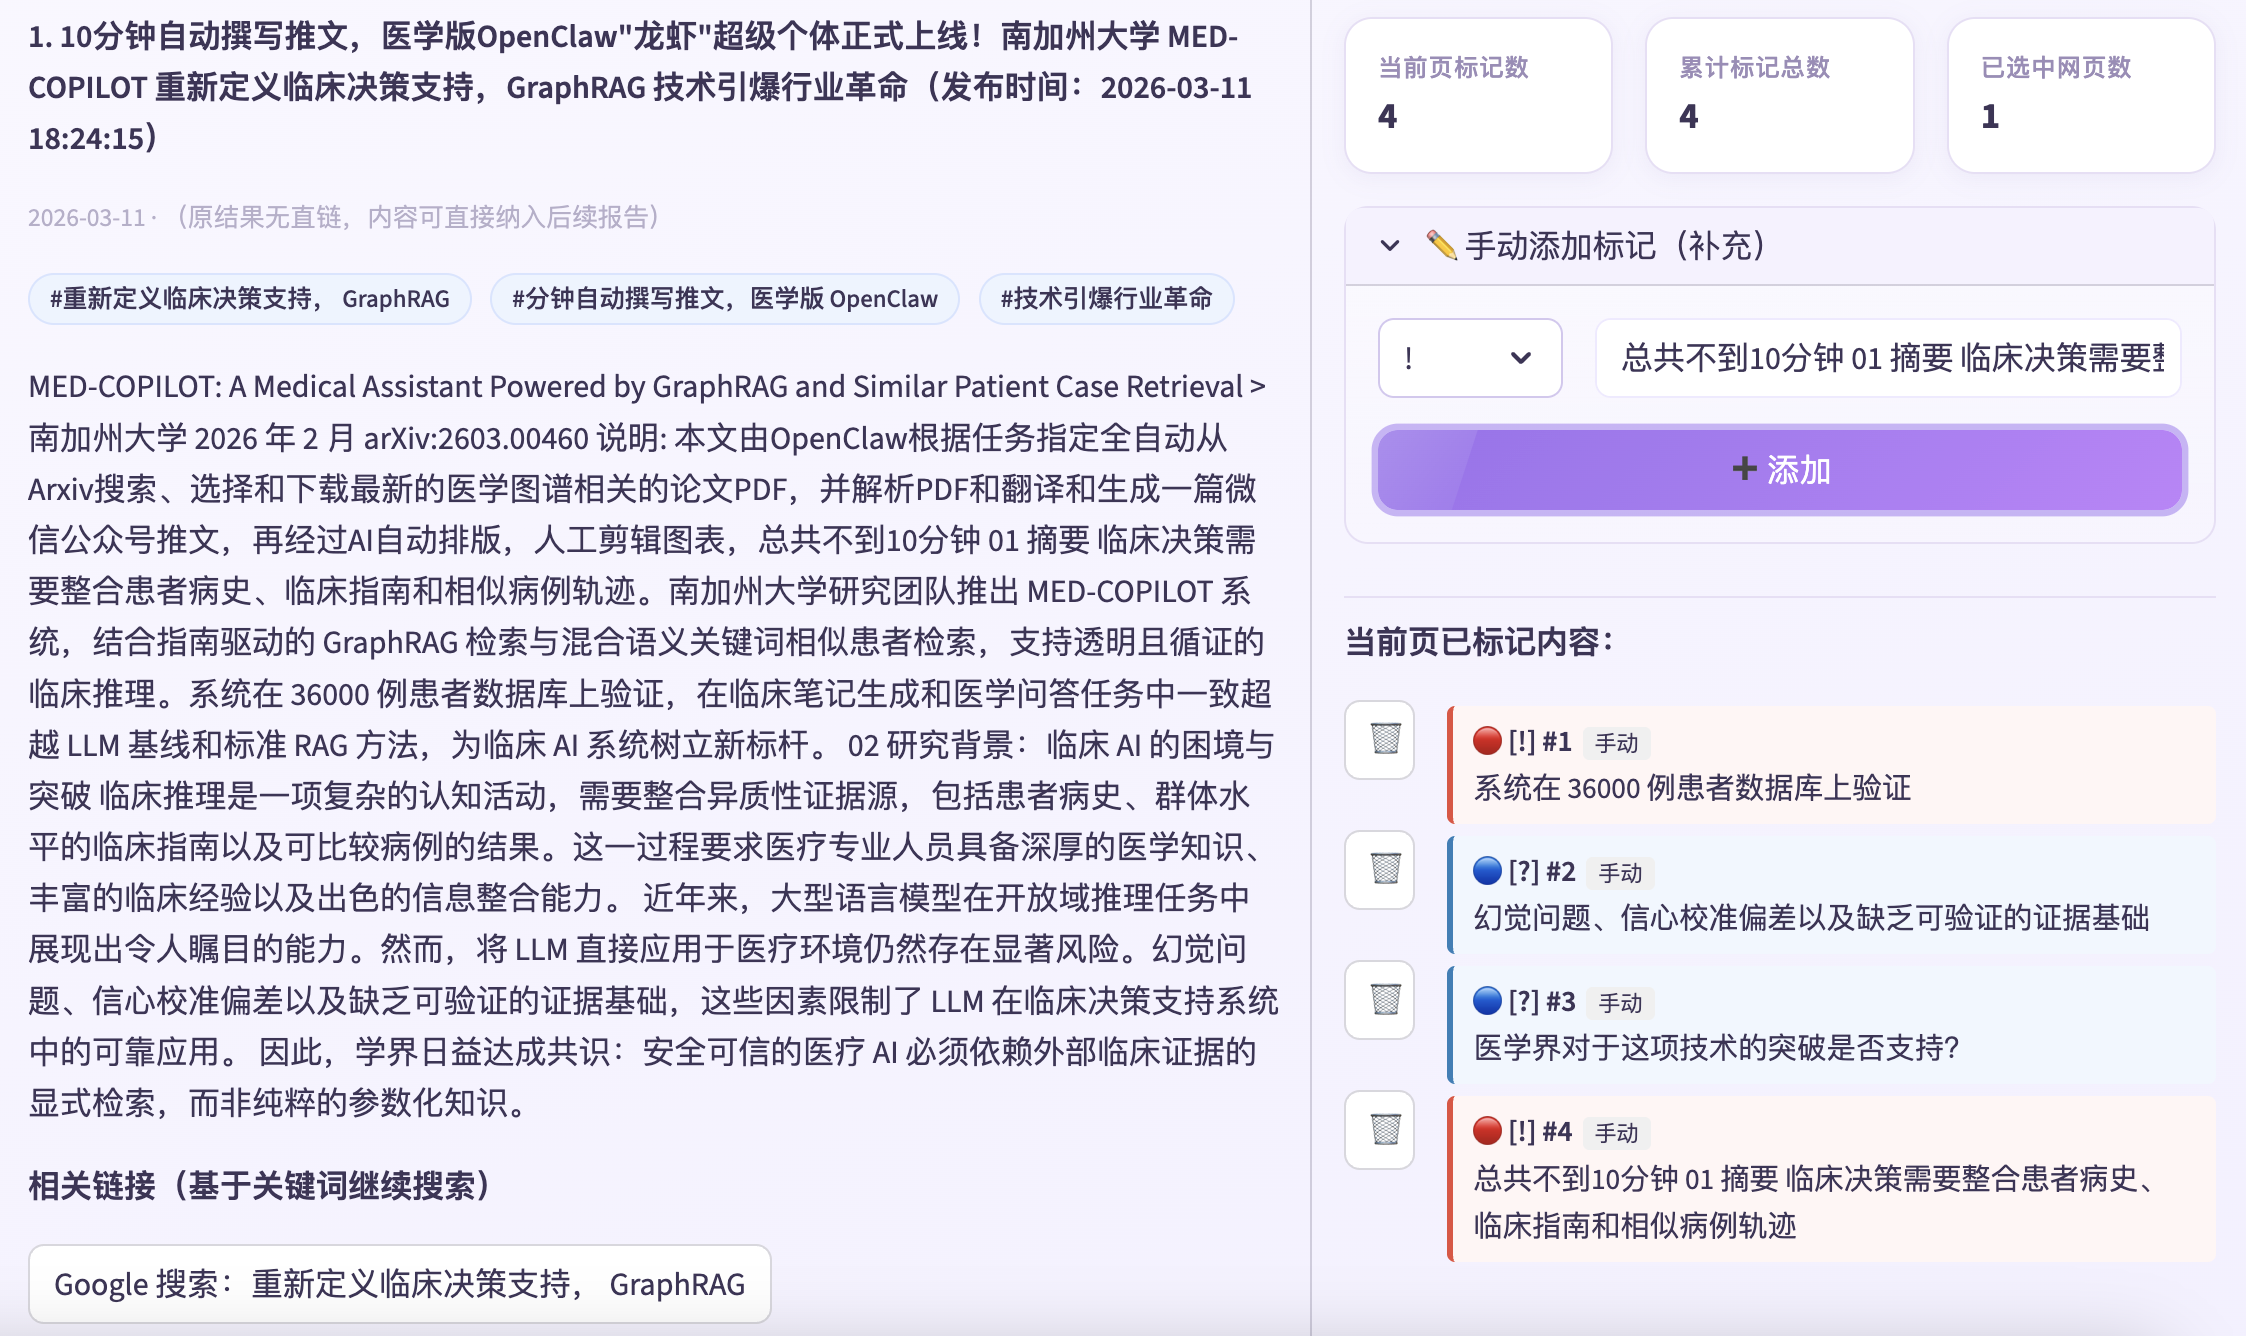
Task: Click the mark text input field
Action: coord(1888,358)
